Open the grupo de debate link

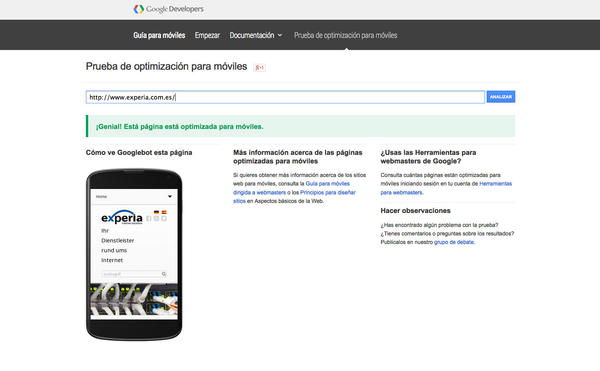[454, 242]
